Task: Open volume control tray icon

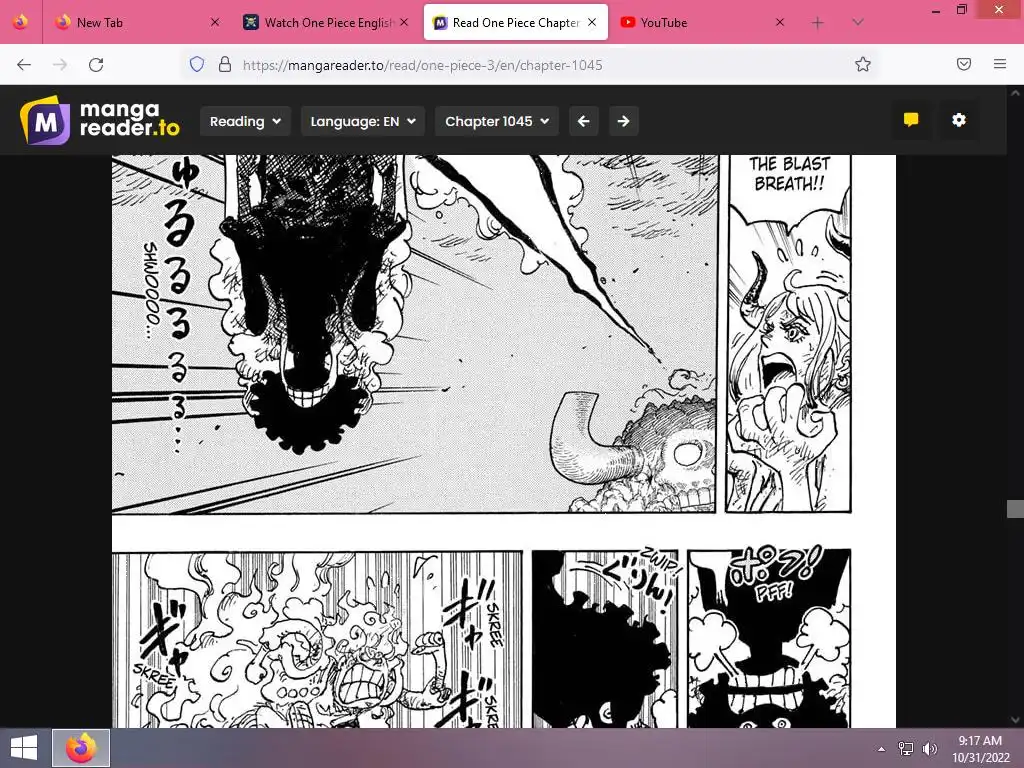Action: click(929, 748)
